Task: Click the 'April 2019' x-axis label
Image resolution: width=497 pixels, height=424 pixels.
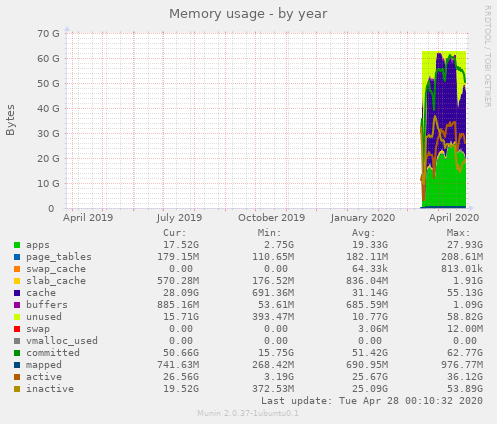Action: point(88,218)
